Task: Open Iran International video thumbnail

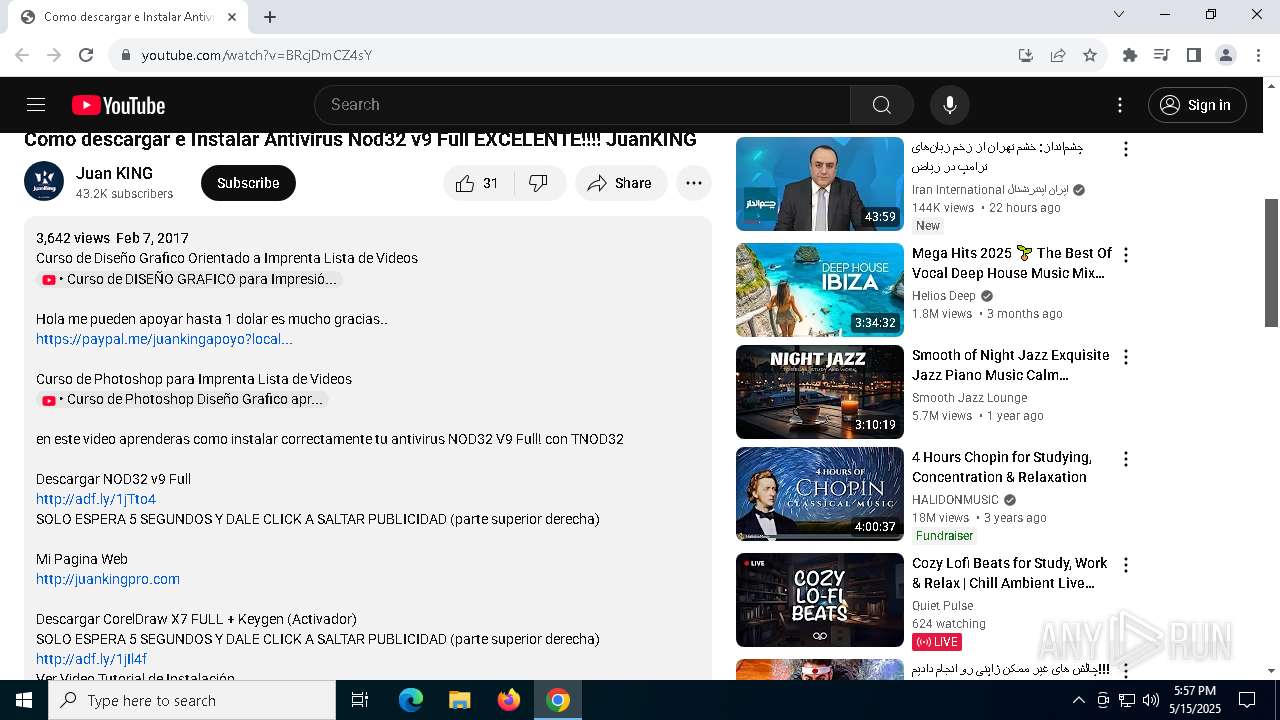Action: pos(820,184)
